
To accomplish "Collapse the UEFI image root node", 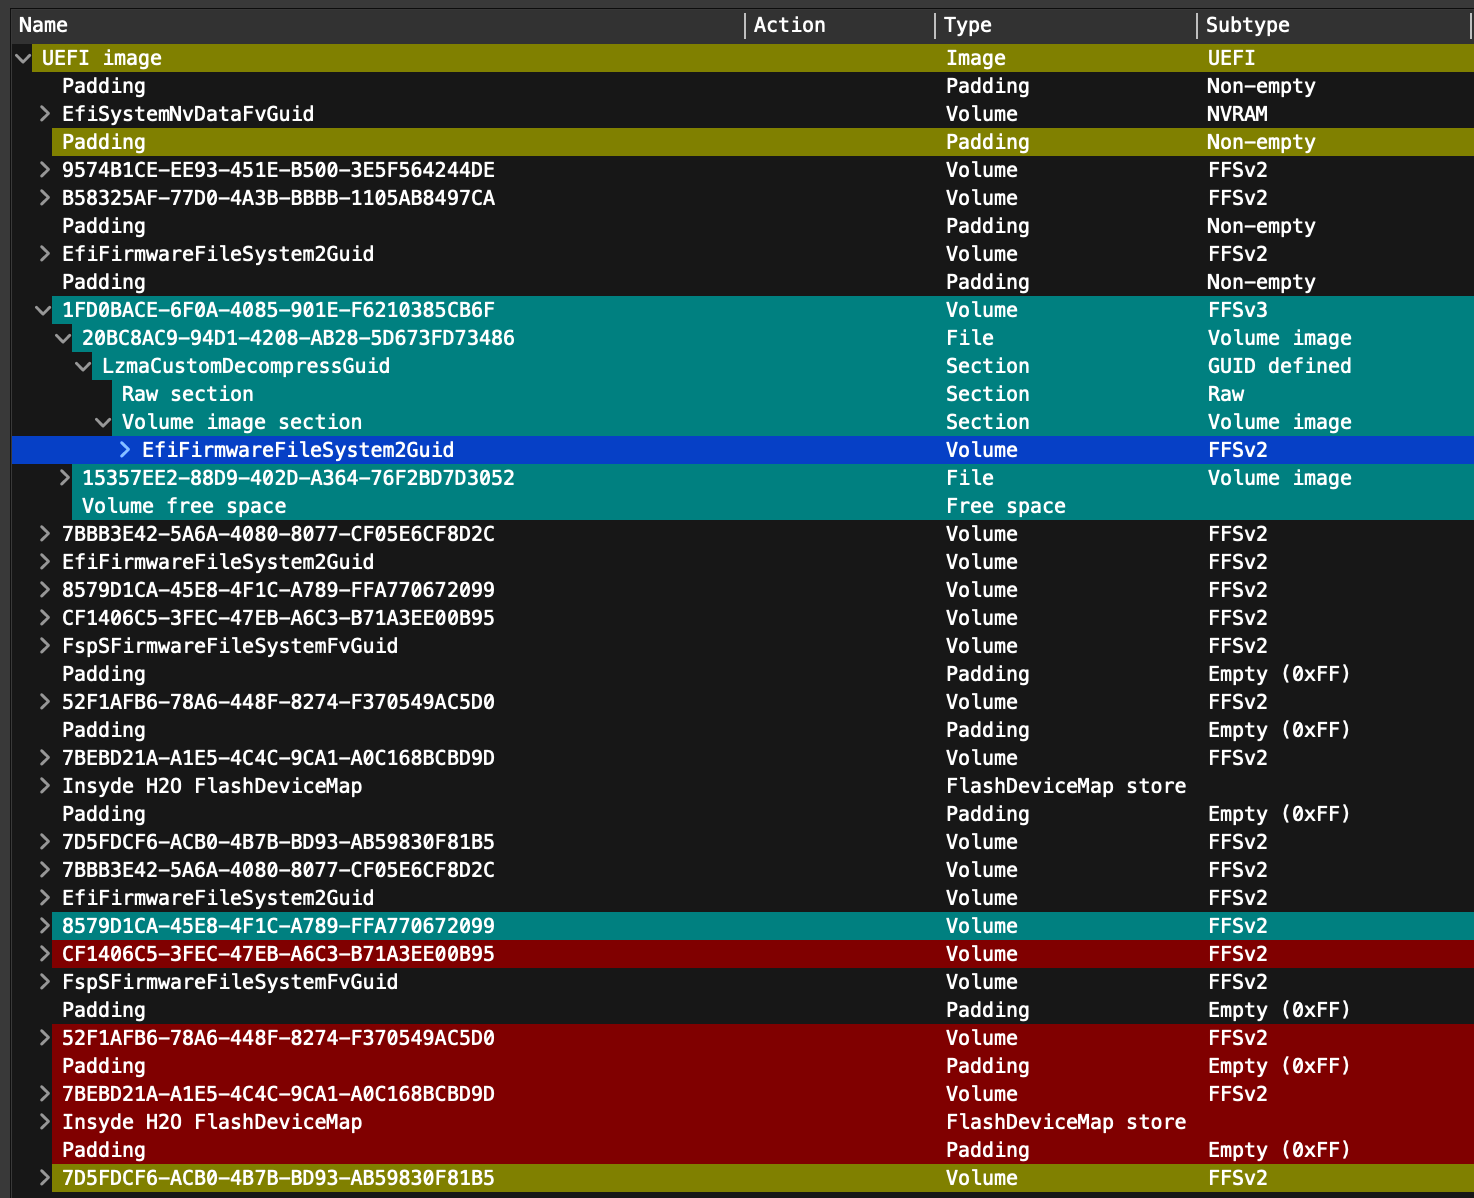I will (x=23, y=58).
